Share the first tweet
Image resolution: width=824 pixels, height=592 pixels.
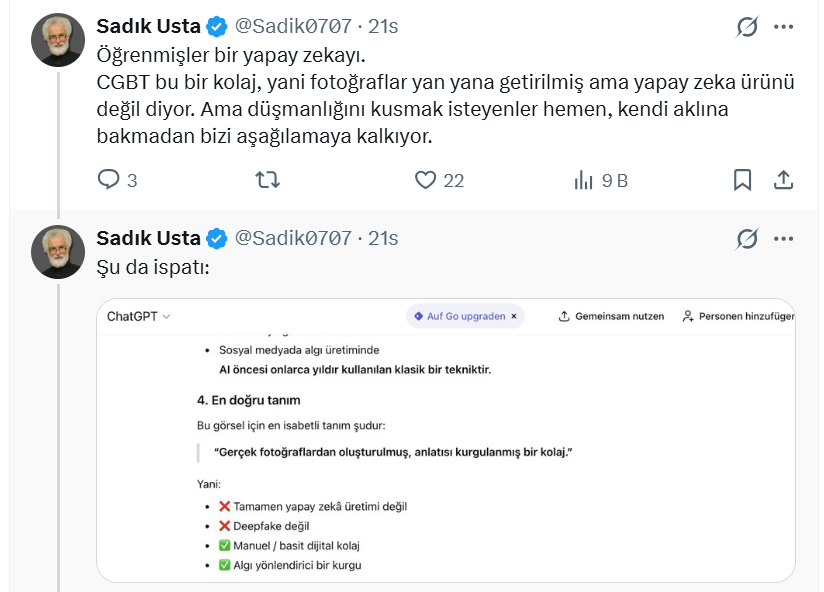pos(785,180)
